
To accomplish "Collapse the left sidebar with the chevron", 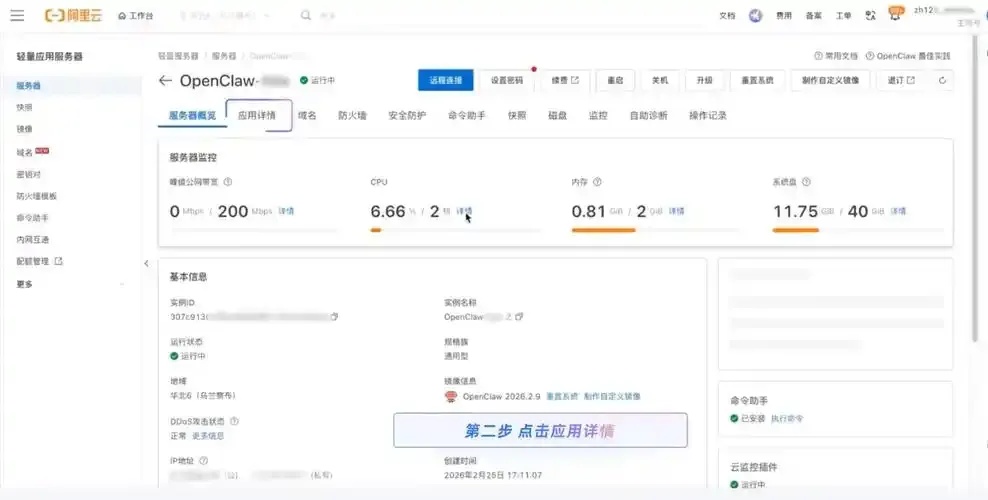I will coord(146,263).
